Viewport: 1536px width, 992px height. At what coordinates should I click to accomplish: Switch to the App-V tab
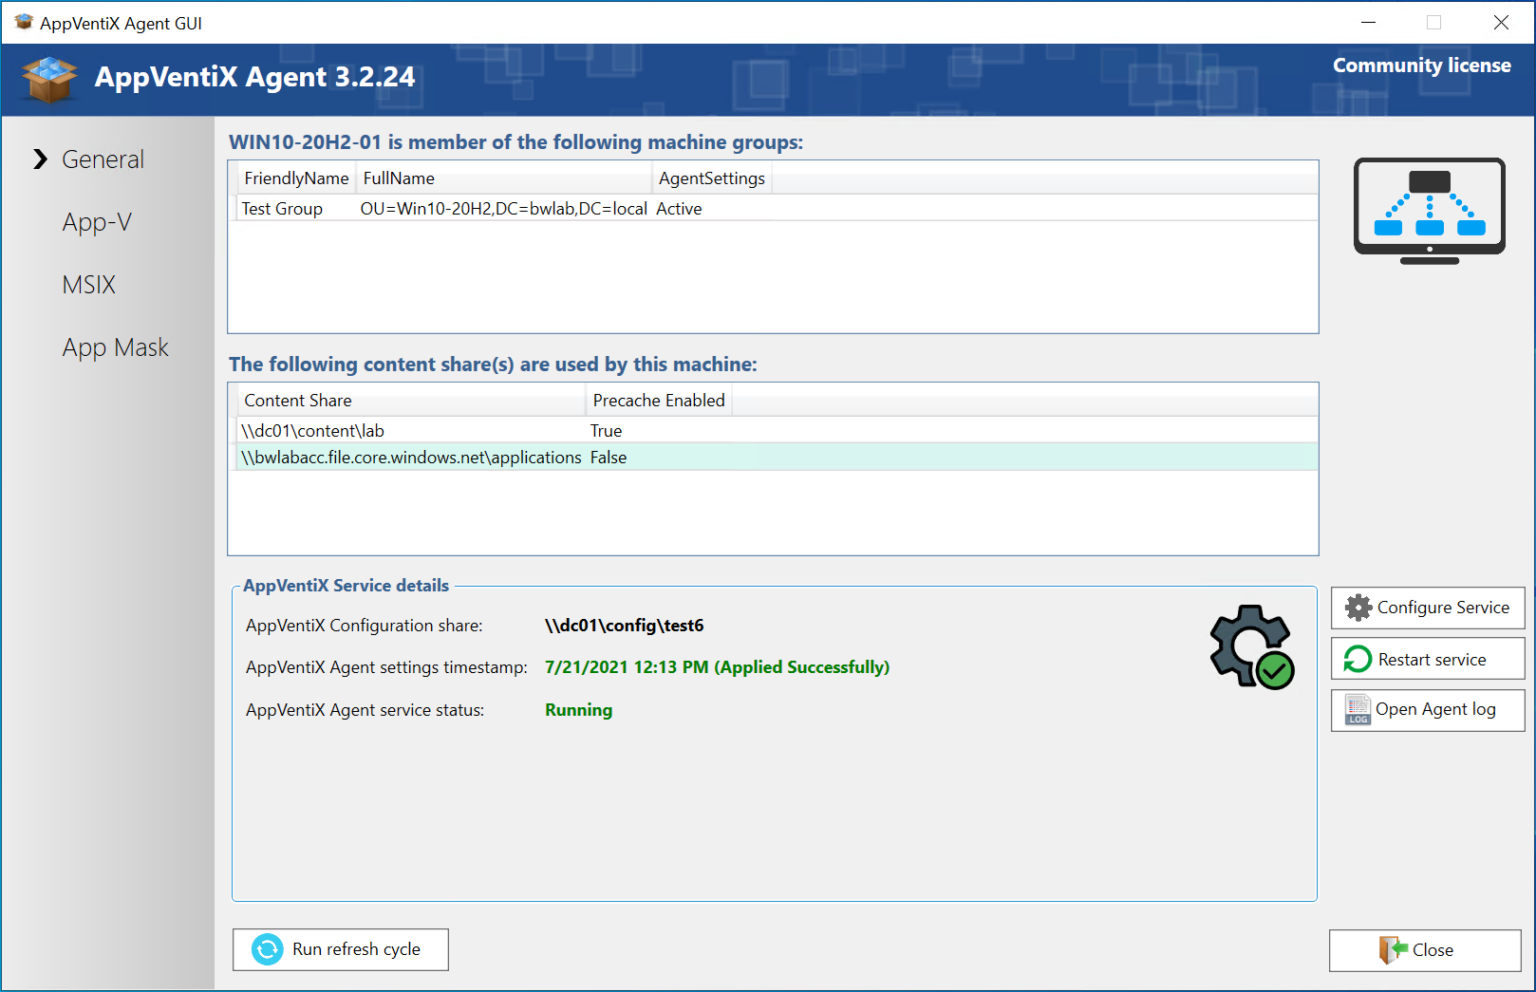click(96, 222)
